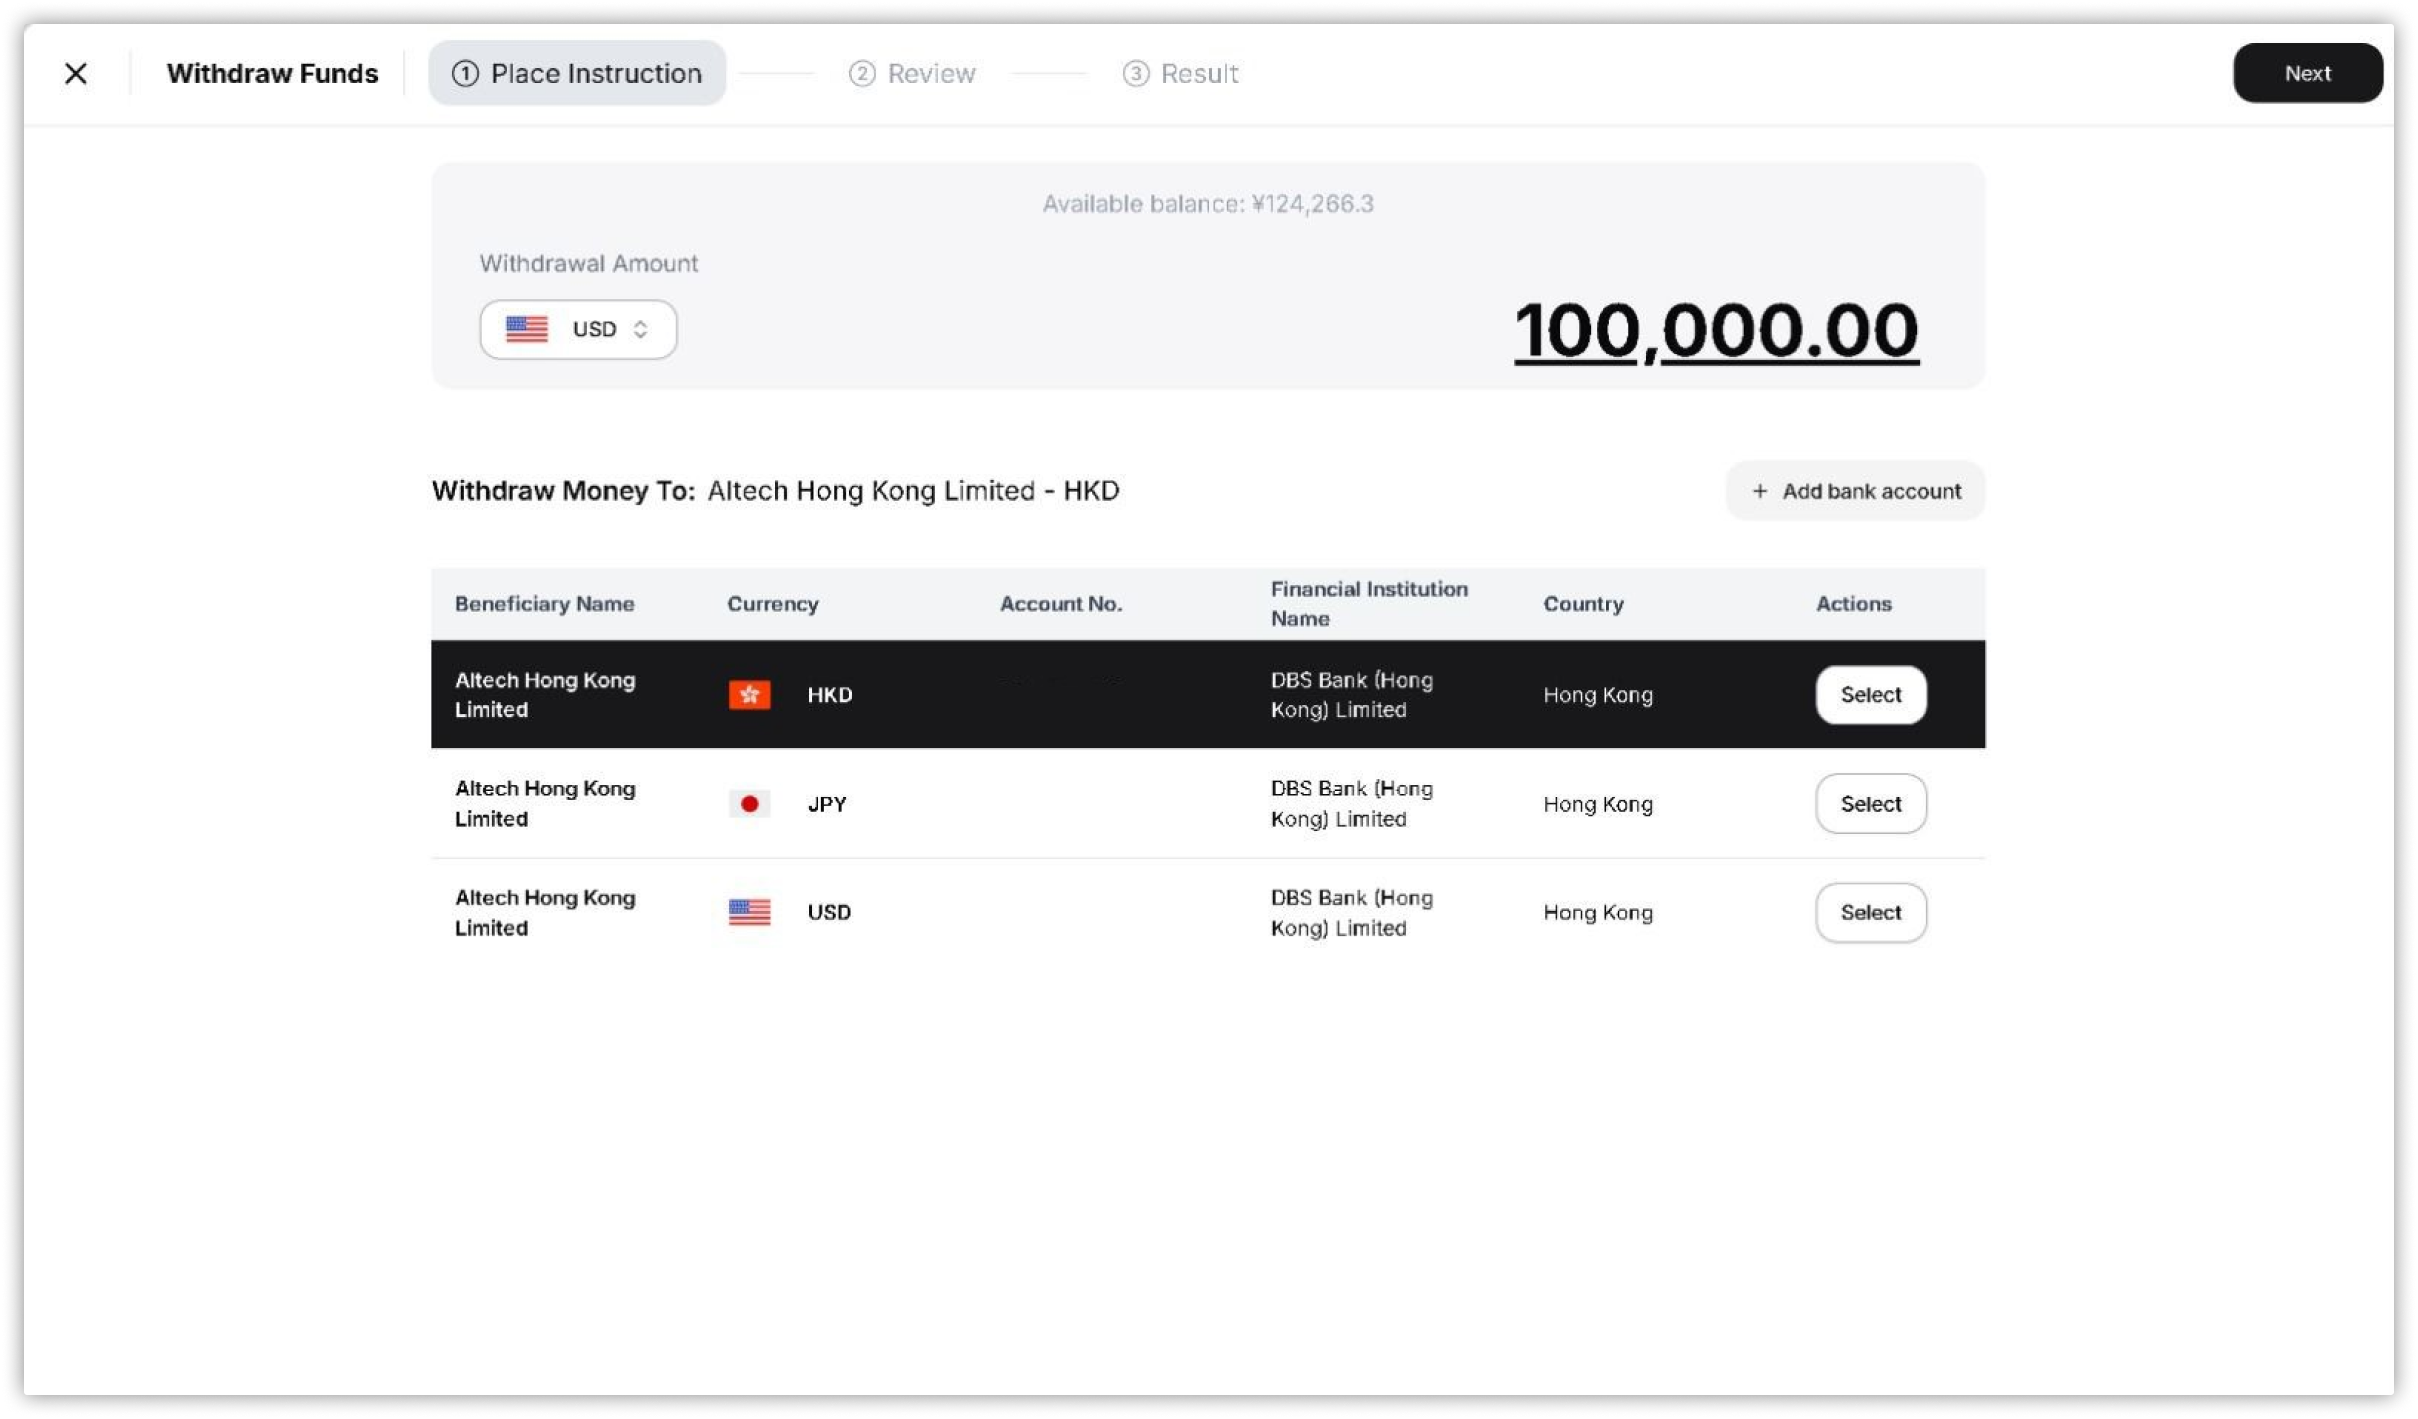Viewport: 2418px width, 1419px height.
Task: Click the Japan flag icon
Action: click(x=749, y=804)
